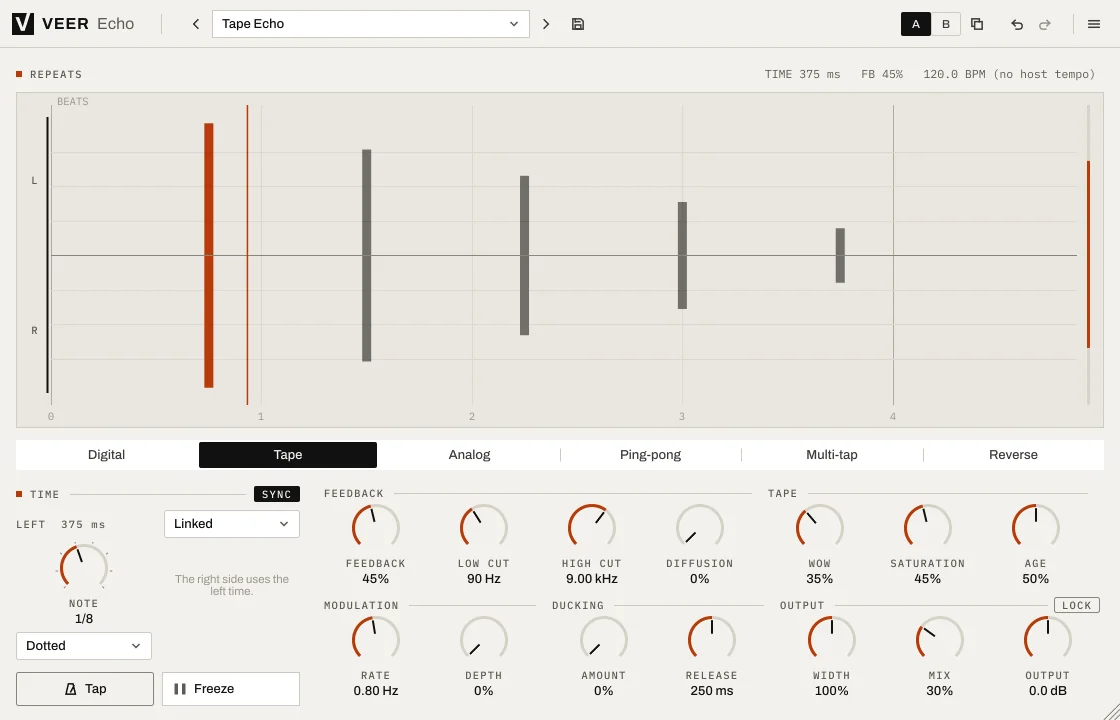Open the hamburger menu
Image resolution: width=1120 pixels, height=720 pixels.
click(1094, 24)
